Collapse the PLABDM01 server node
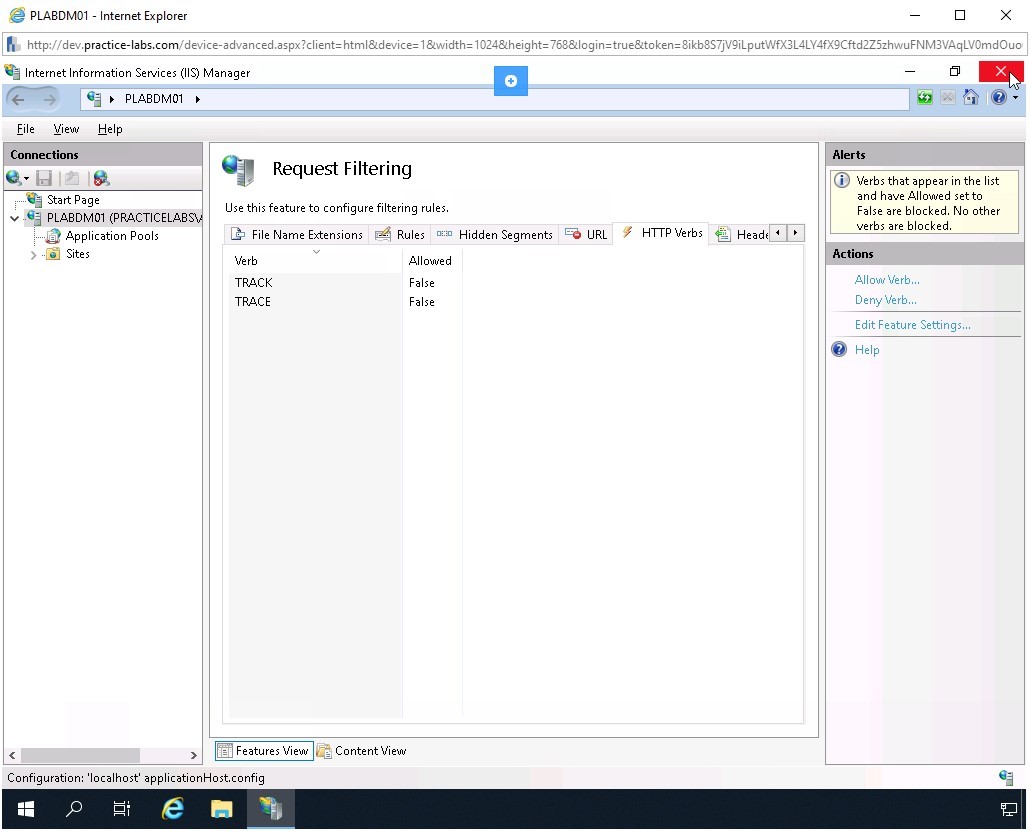This screenshot has width=1030, height=833. [x=14, y=217]
